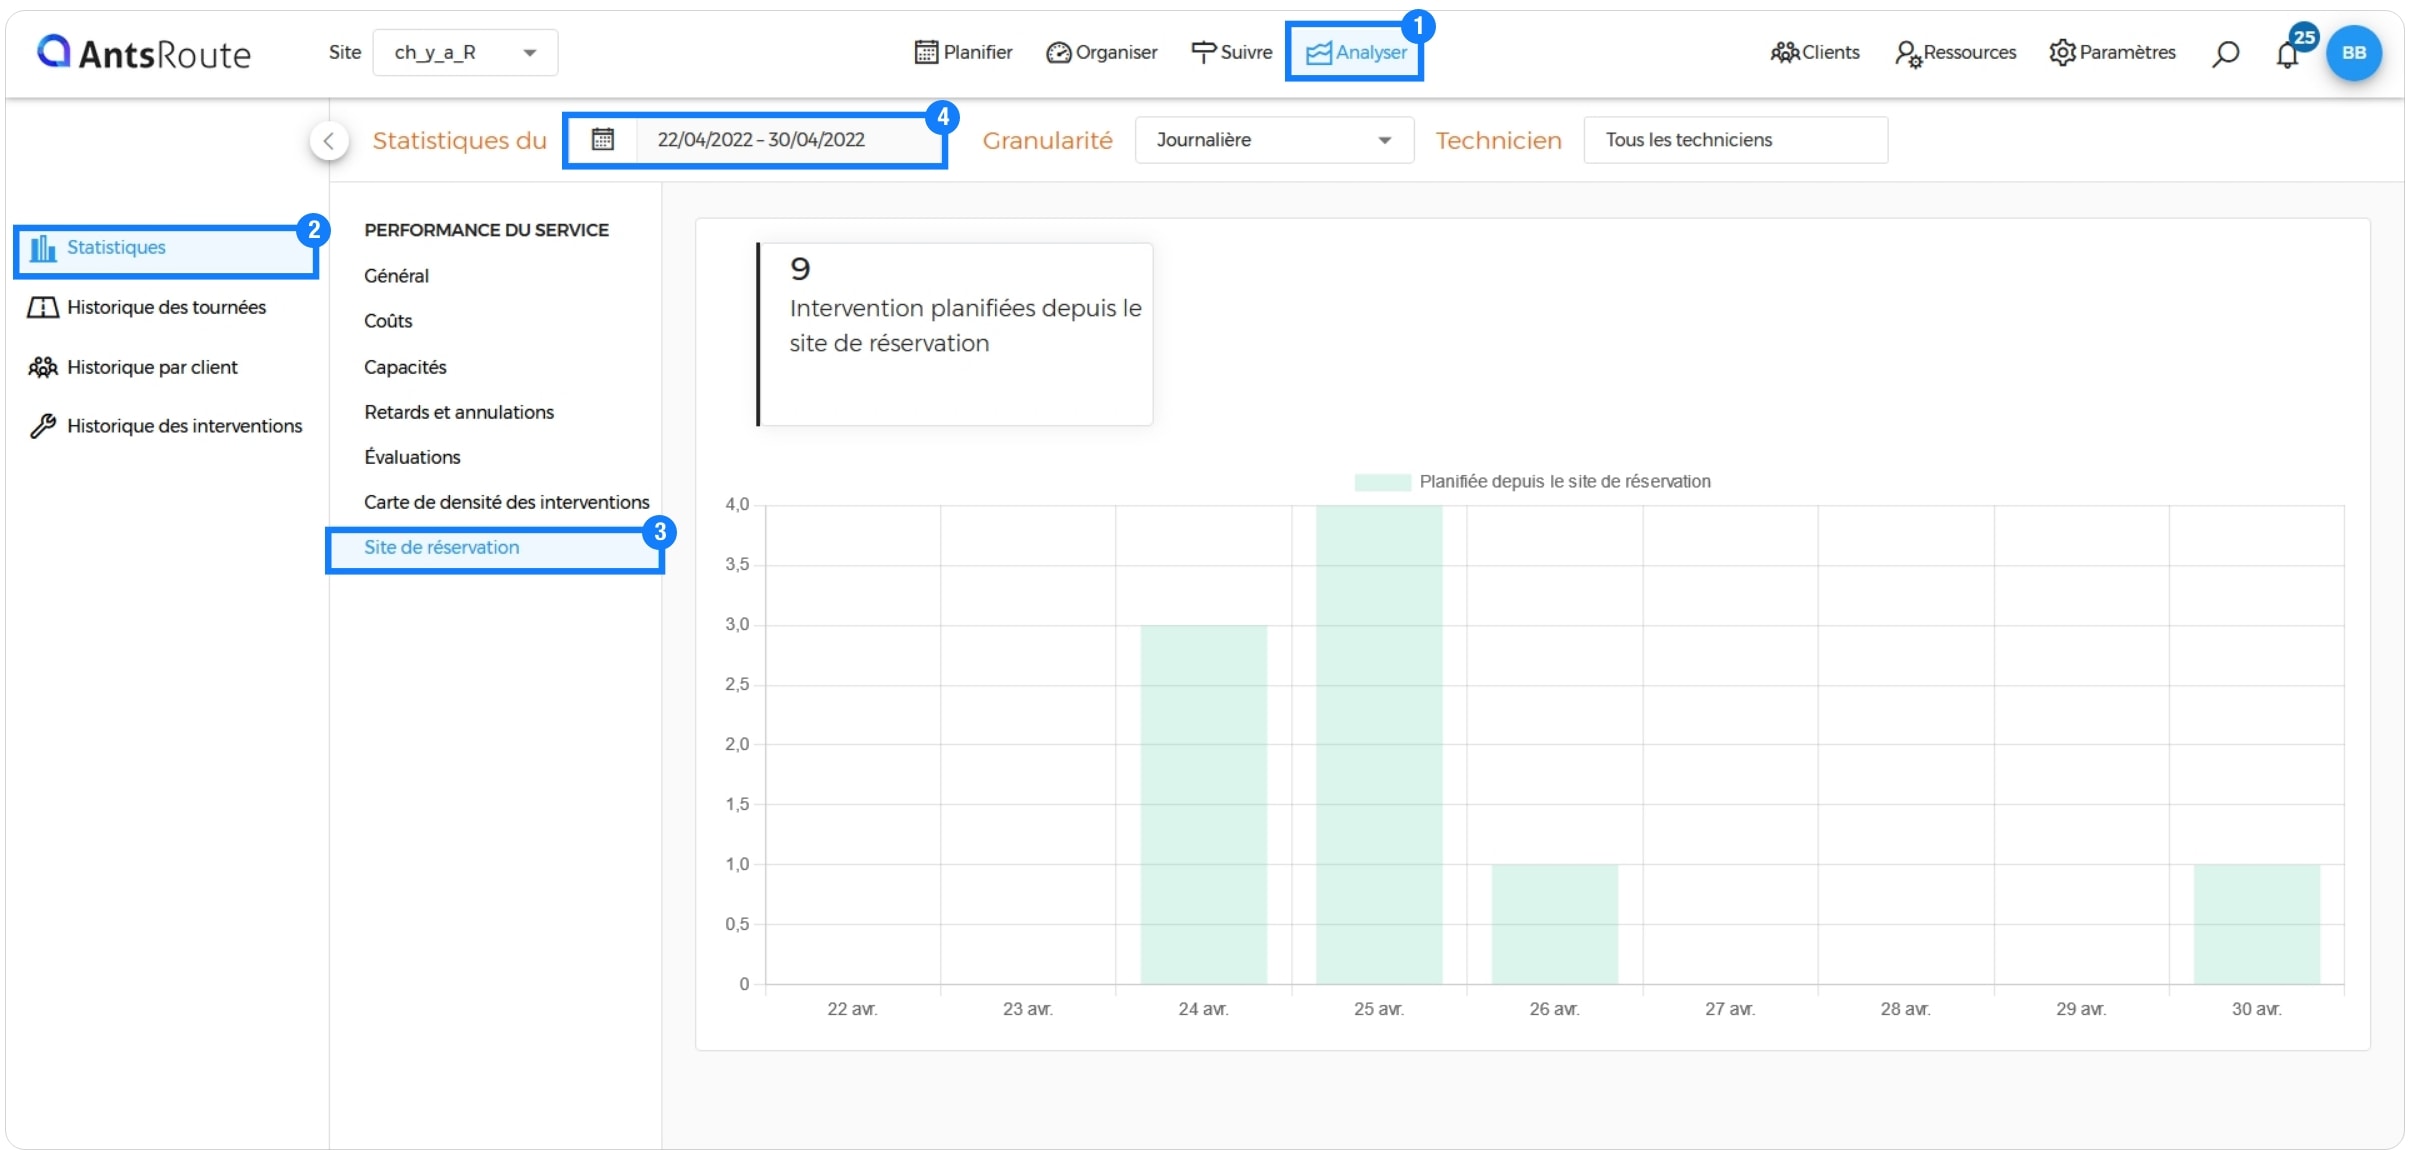
Task: Open the Planifier calendar section
Action: point(962,52)
